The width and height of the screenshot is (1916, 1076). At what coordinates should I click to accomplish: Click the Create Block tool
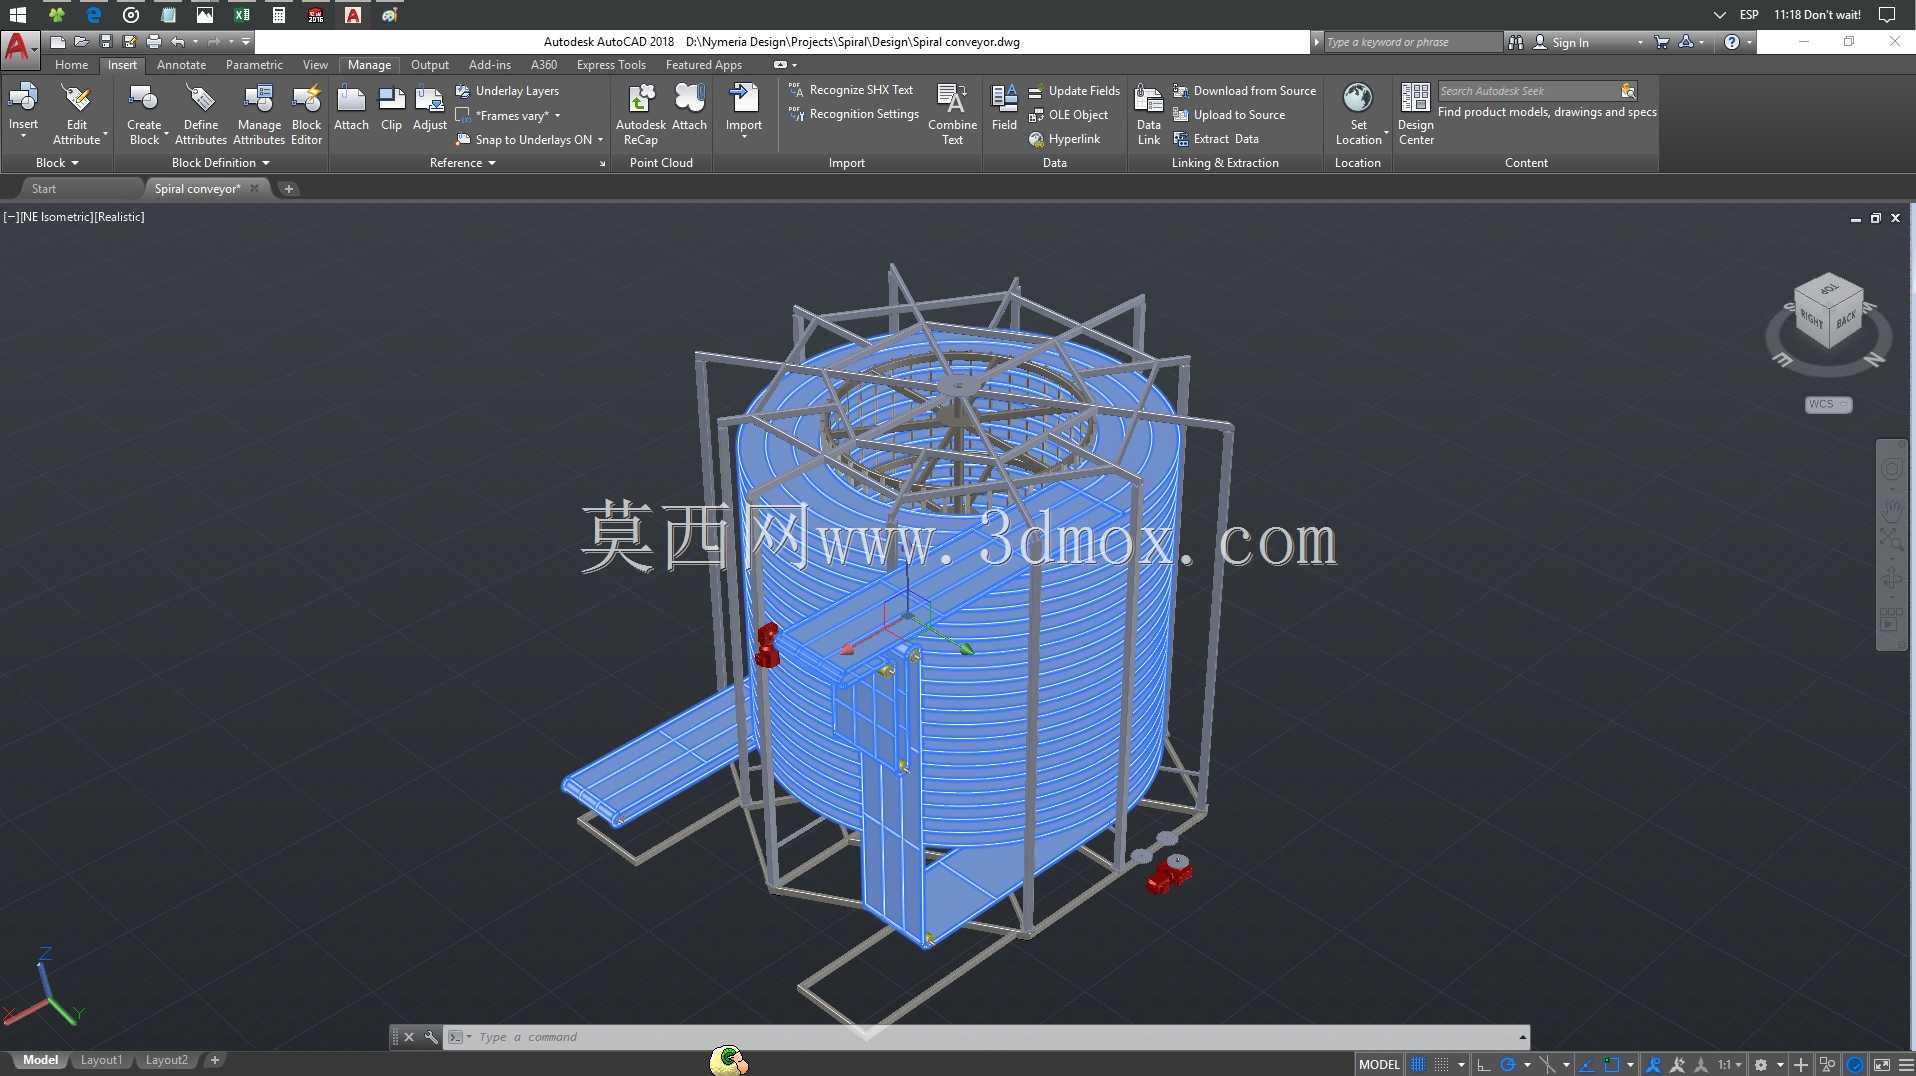point(144,114)
